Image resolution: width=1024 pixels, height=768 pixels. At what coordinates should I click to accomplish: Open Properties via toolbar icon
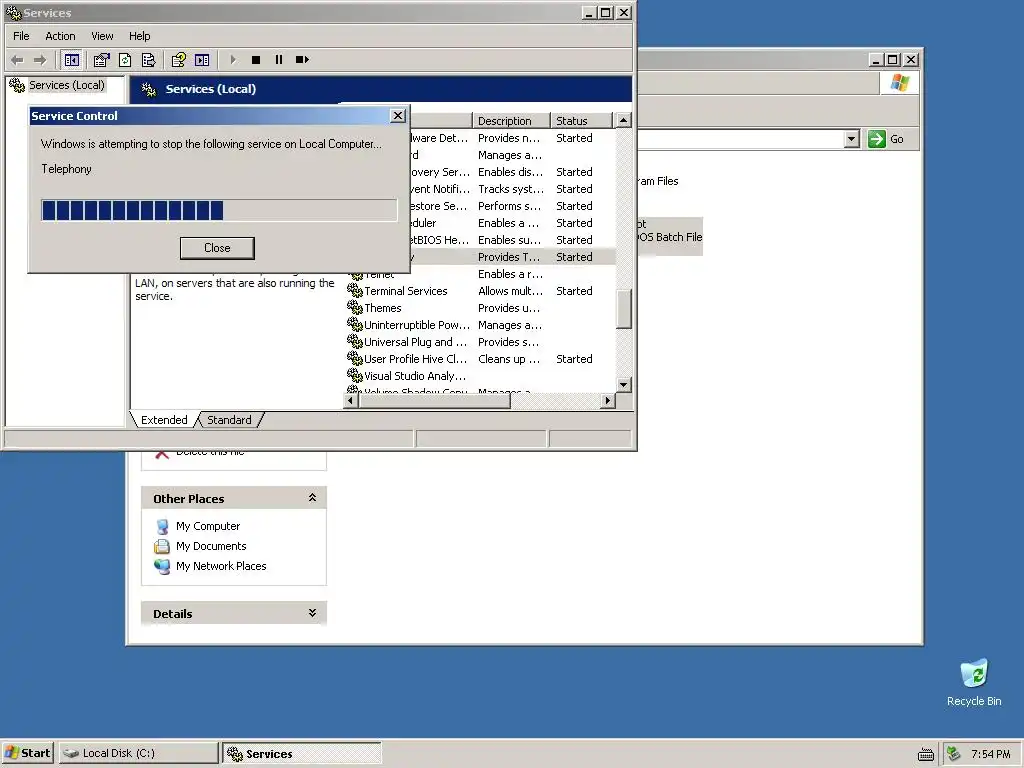coord(101,60)
